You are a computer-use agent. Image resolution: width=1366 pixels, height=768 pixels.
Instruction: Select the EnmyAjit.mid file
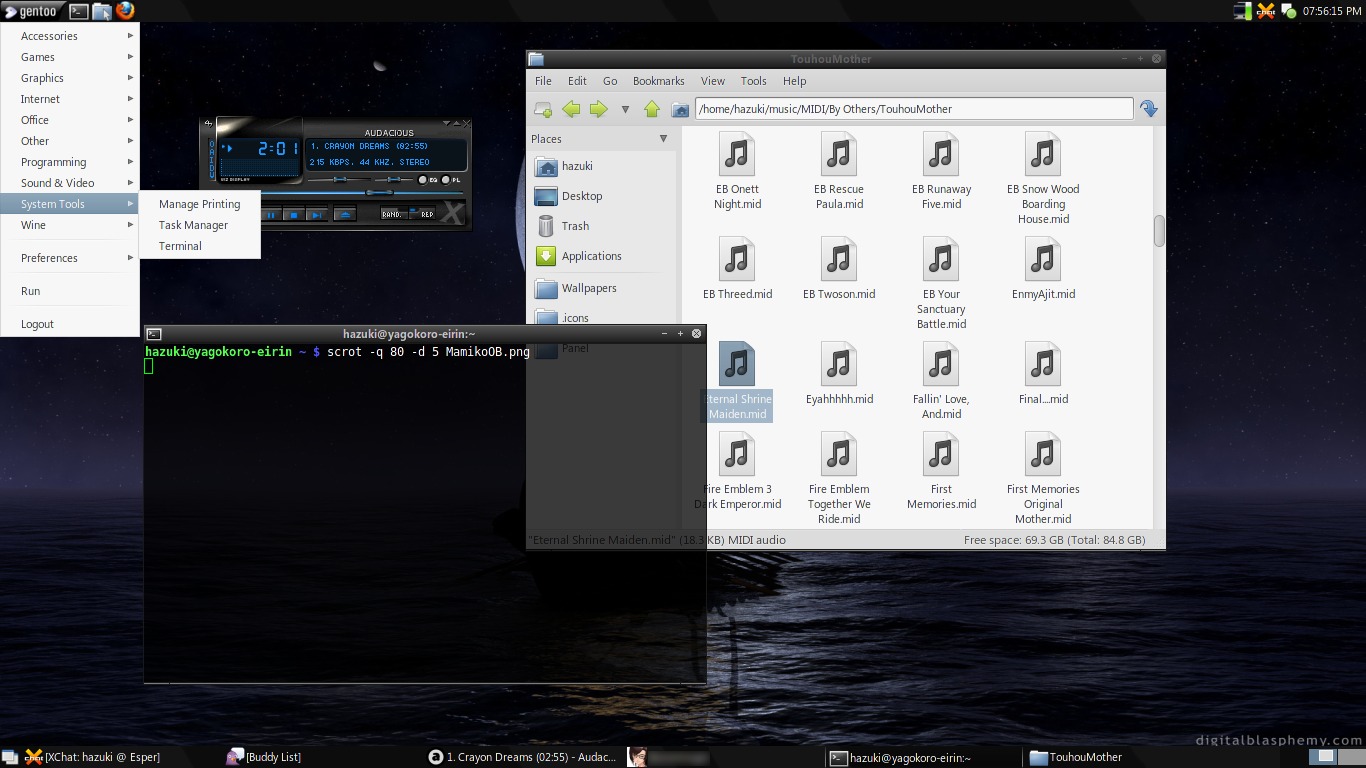tap(1043, 268)
